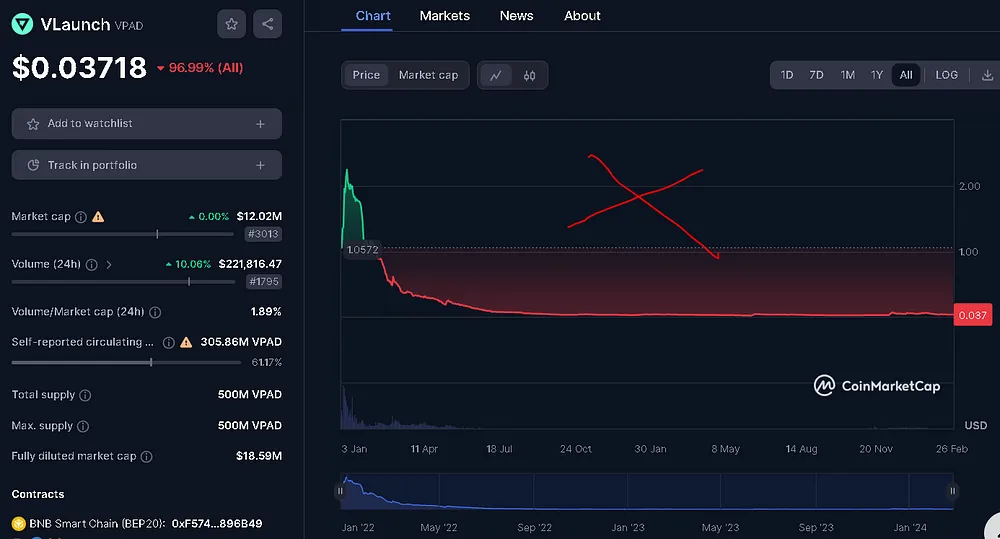
Task: Click the plus on Track in portfolio
Action: point(260,165)
